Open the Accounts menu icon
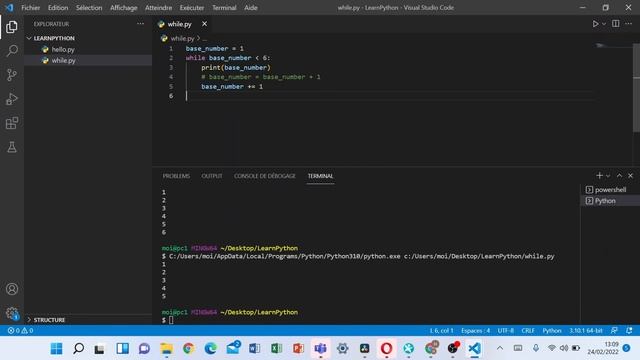Image resolution: width=640 pixels, height=360 pixels. pos(12,289)
